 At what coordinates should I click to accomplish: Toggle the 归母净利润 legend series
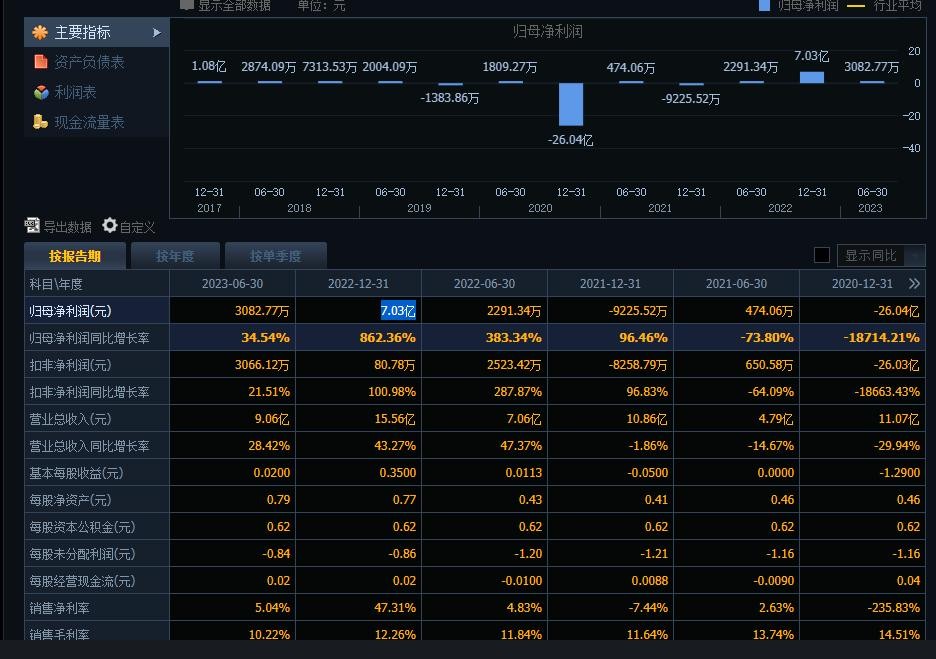click(798, 5)
